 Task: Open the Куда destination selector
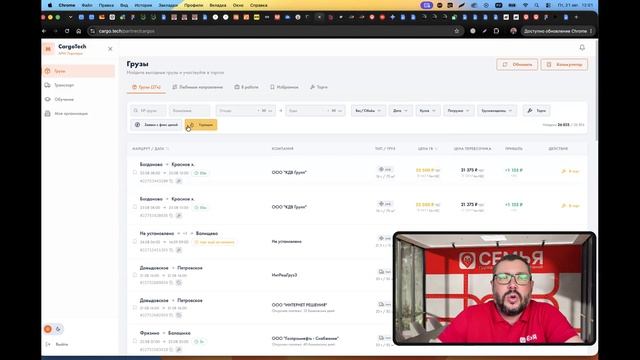point(315,111)
